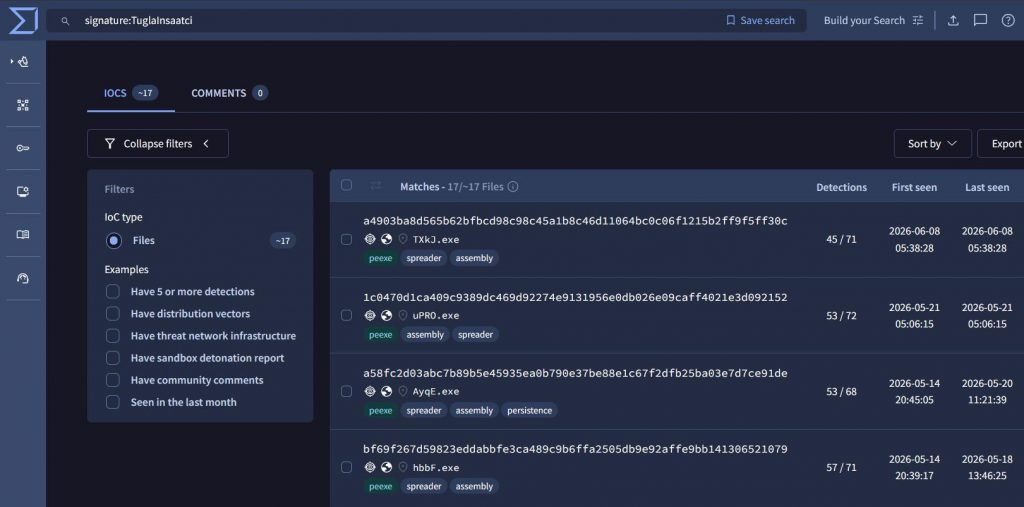The image size is (1024, 507).
Task: Open the Sort by dropdown
Action: click(933, 144)
